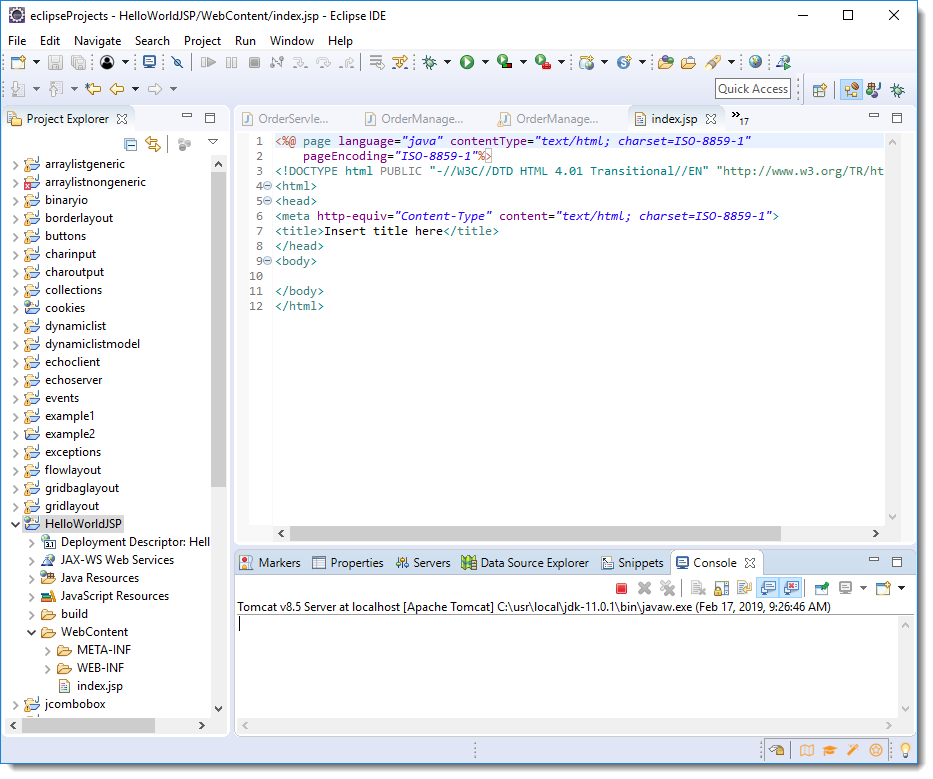Open the Run button dropdown arrow
Image resolution: width=933 pixels, height=779 pixels.
coord(486,62)
